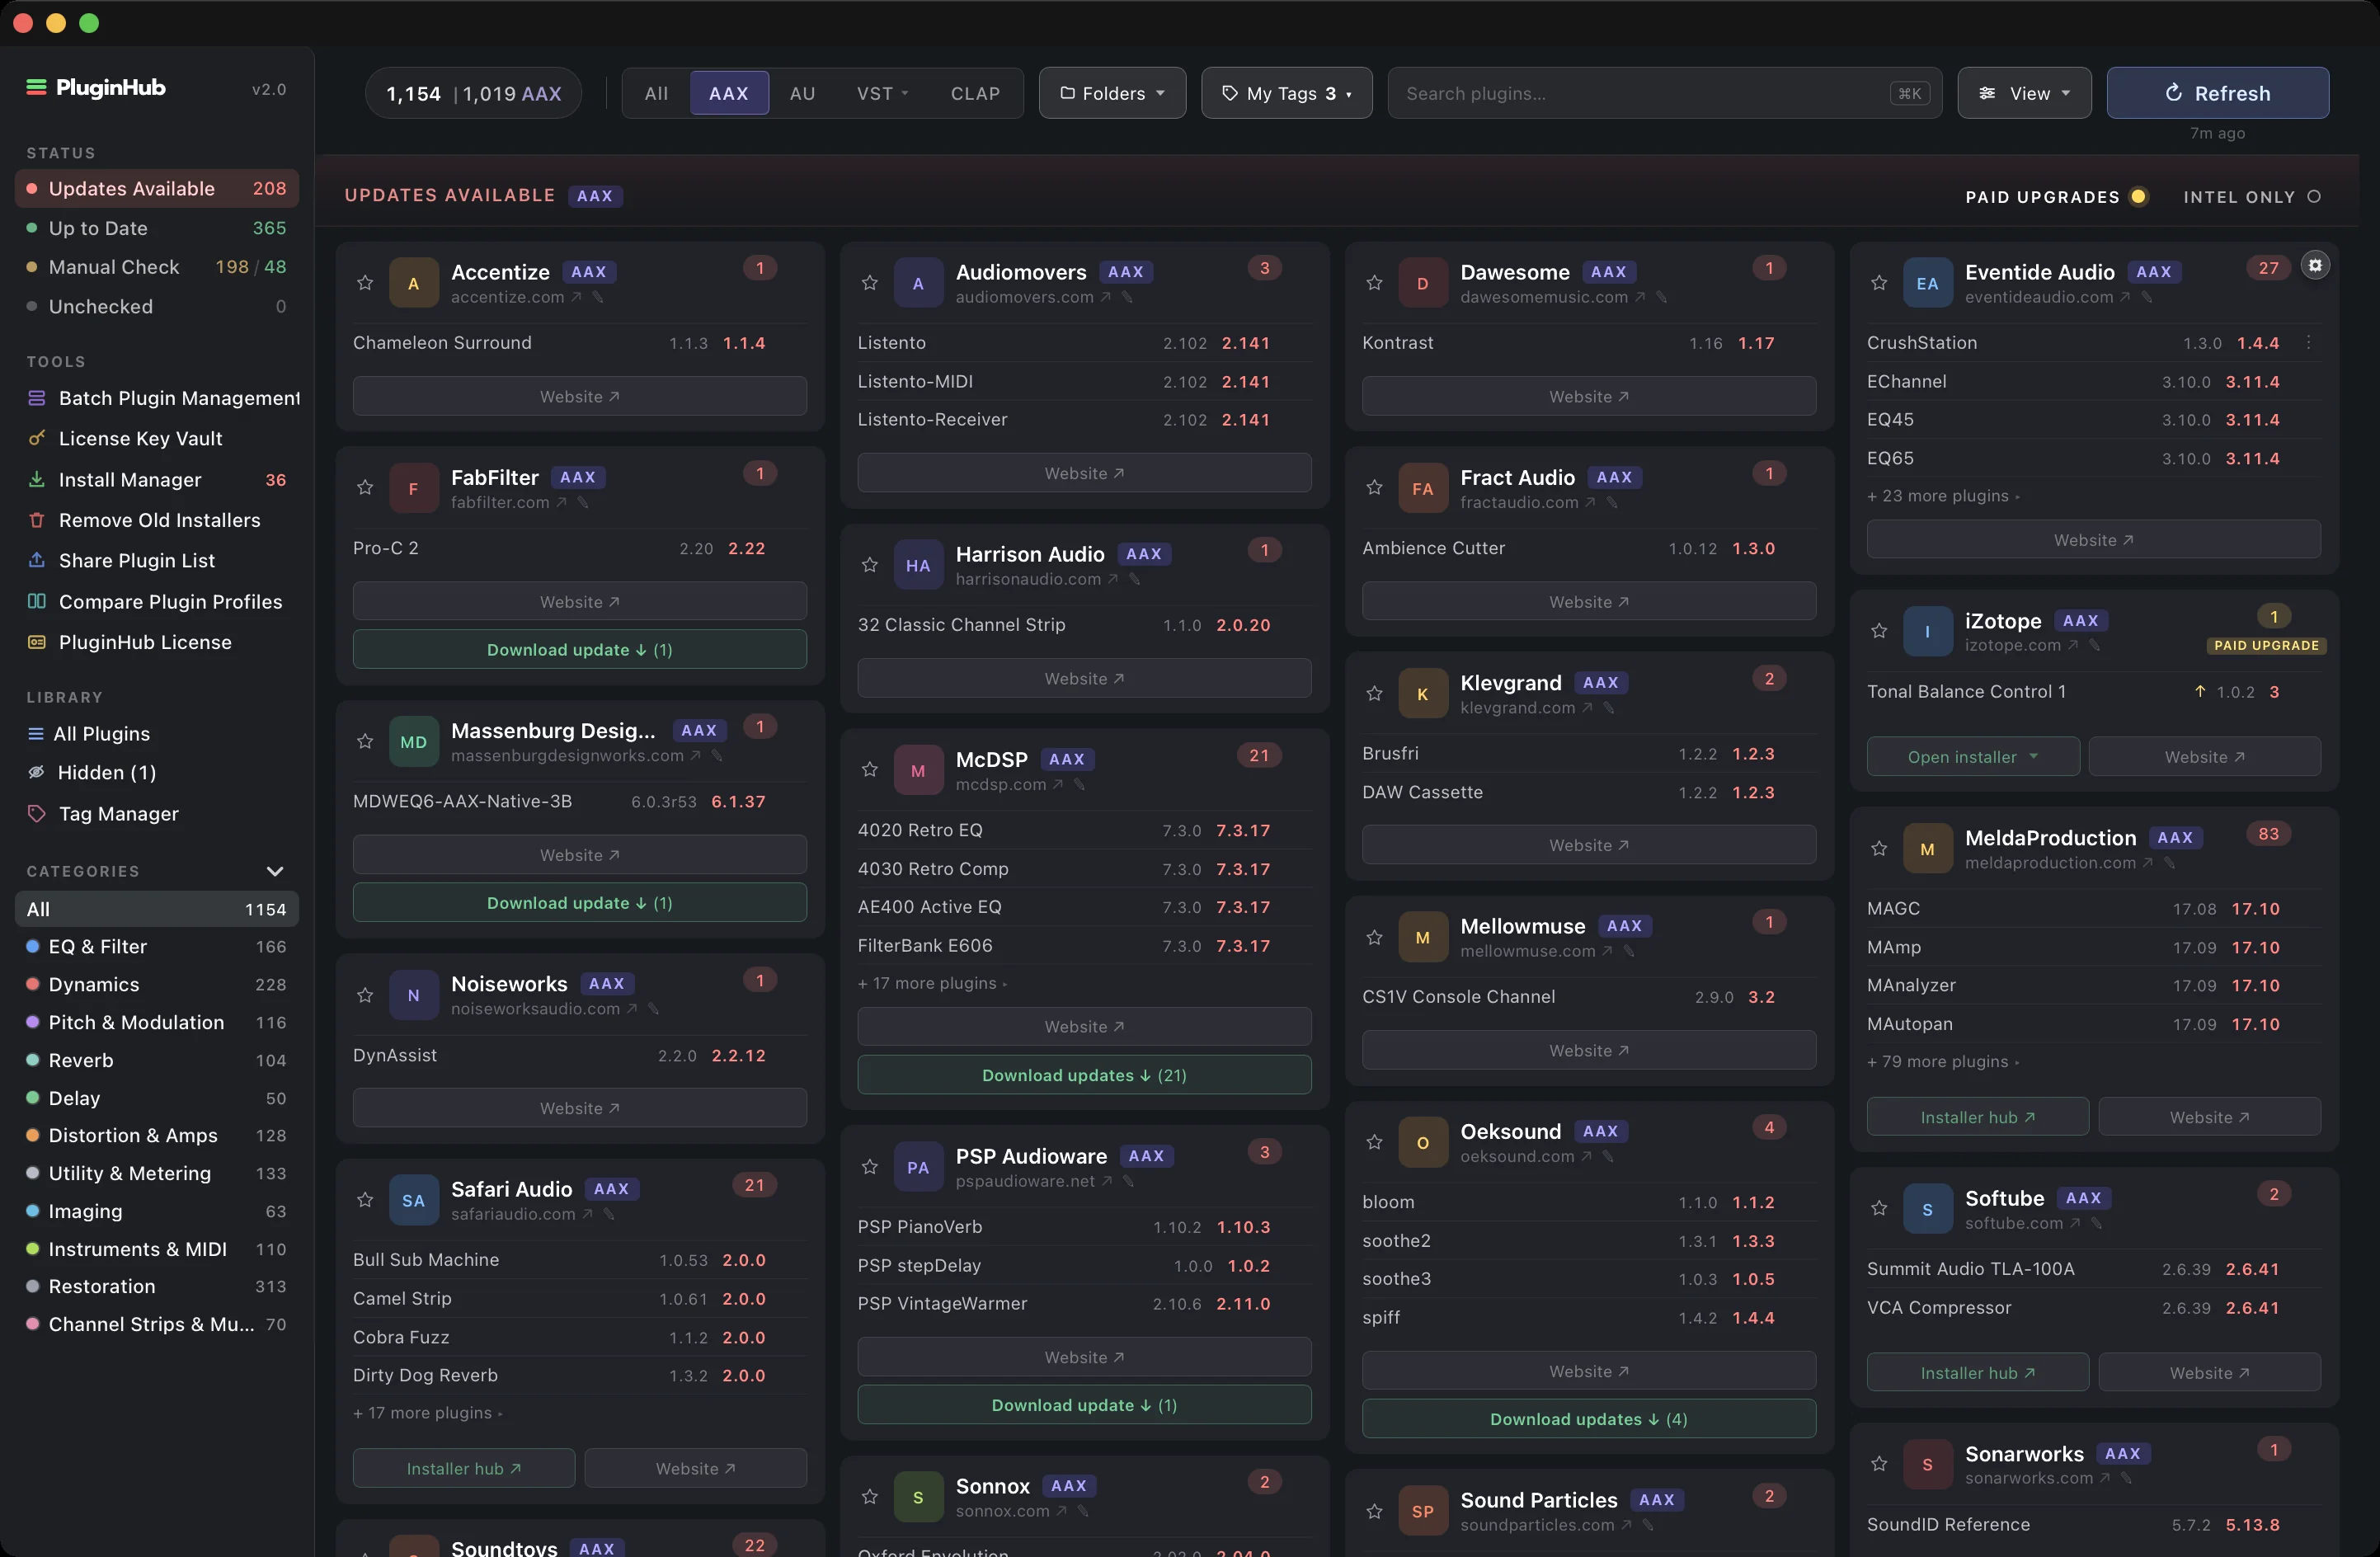Select the CLAP format tab
Screen dimensions: 2380x1557
[975, 93]
